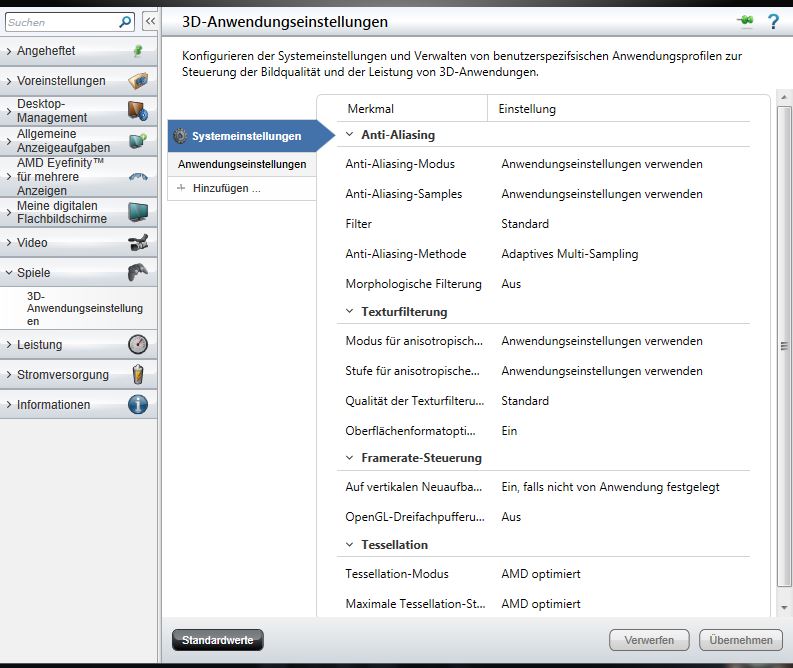
Task: Change the Anti-Aliasing-Modus setting value
Action: (602, 164)
